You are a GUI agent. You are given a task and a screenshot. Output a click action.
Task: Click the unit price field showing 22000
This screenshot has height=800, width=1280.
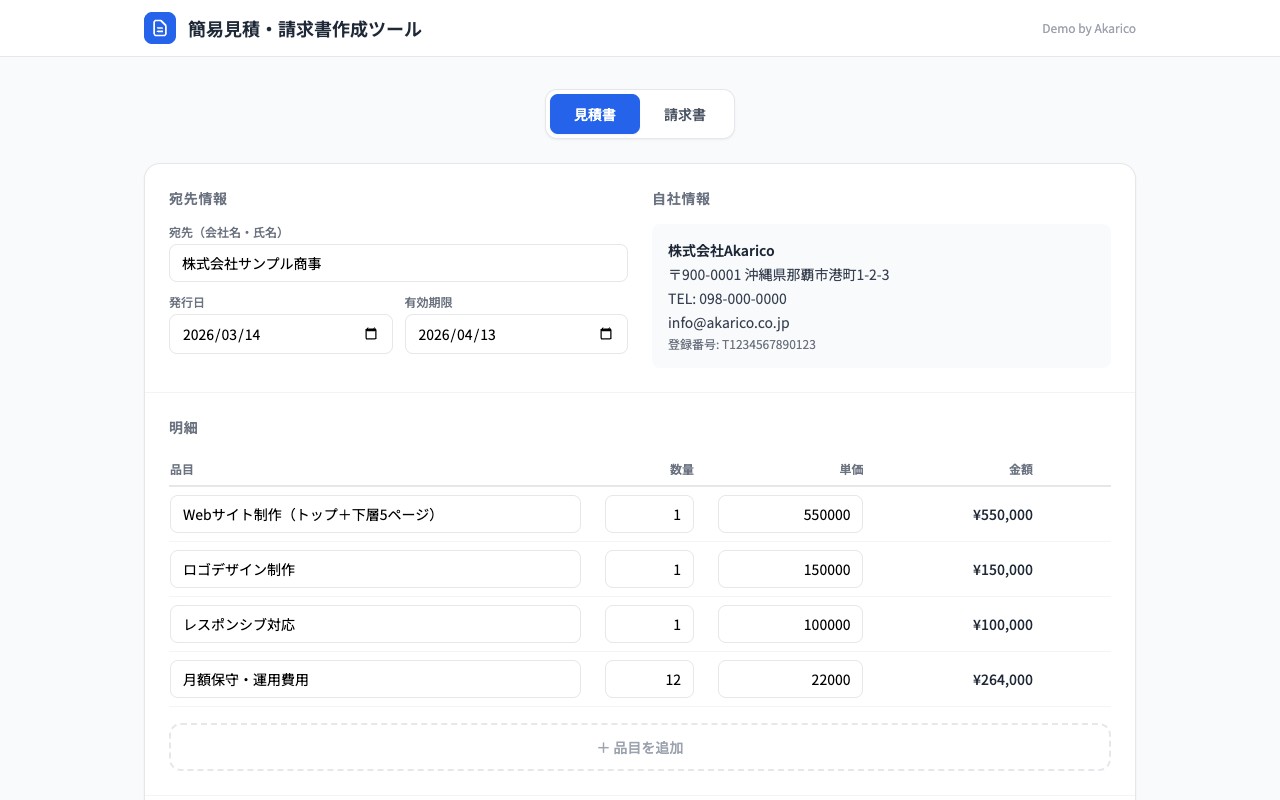pos(790,679)
